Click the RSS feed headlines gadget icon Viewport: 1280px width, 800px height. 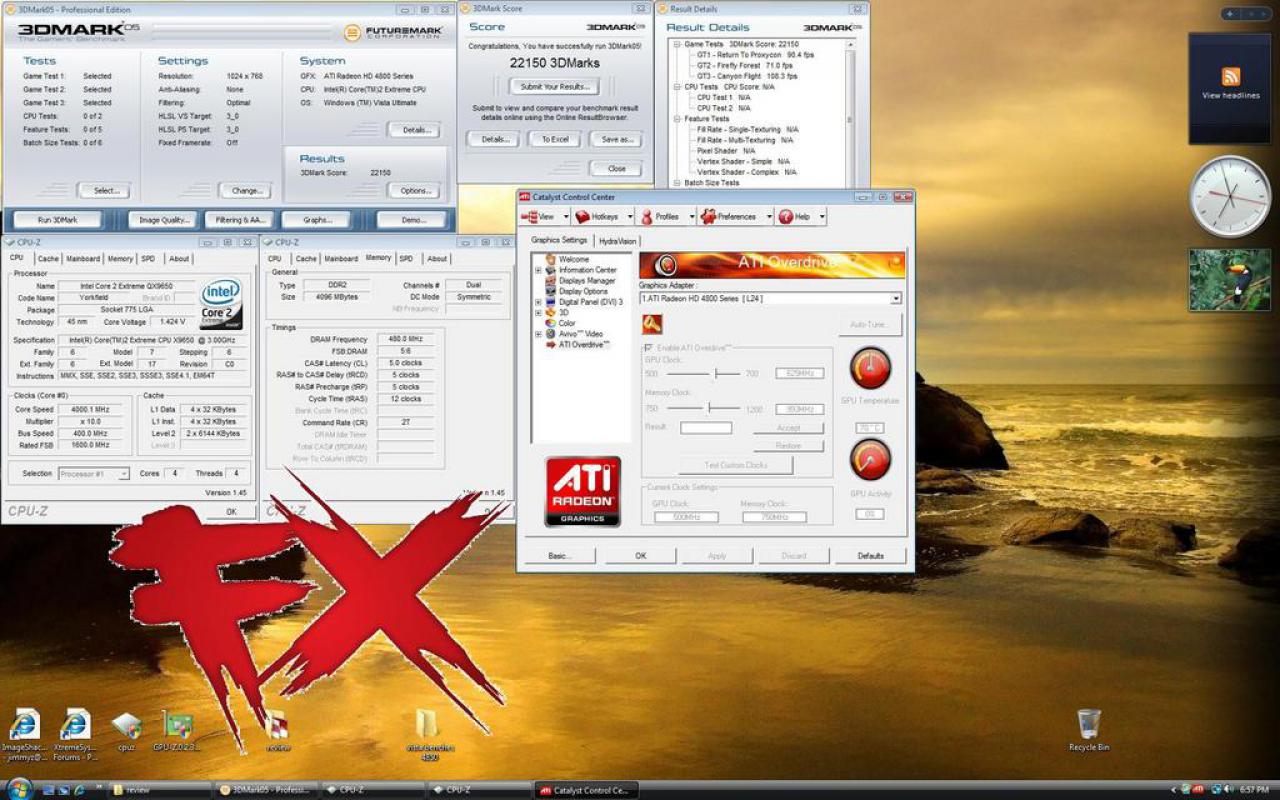coord(1231,76)
